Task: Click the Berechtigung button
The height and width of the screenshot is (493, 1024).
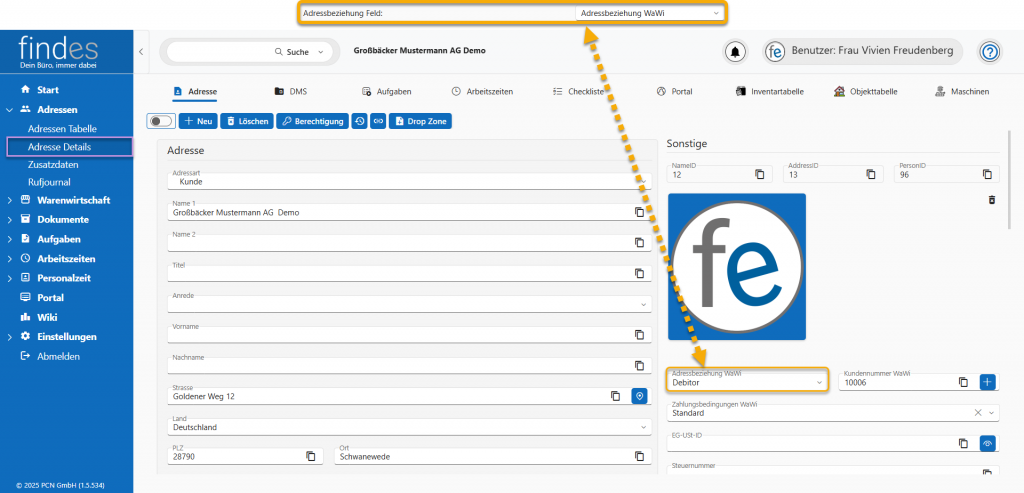Action: (311, 121)
